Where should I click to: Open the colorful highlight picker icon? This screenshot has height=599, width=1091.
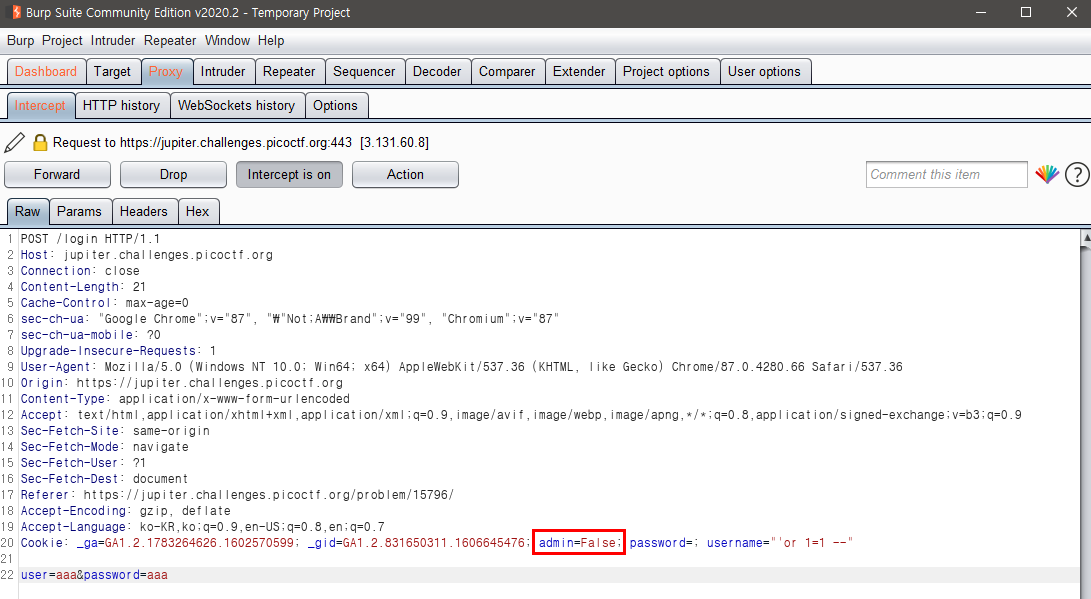pyautogui.click(x=1046, y=175)
